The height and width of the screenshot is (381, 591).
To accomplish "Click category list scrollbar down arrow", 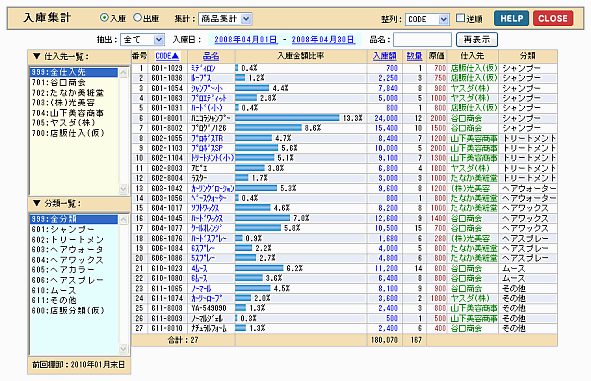I will point(124,349).
